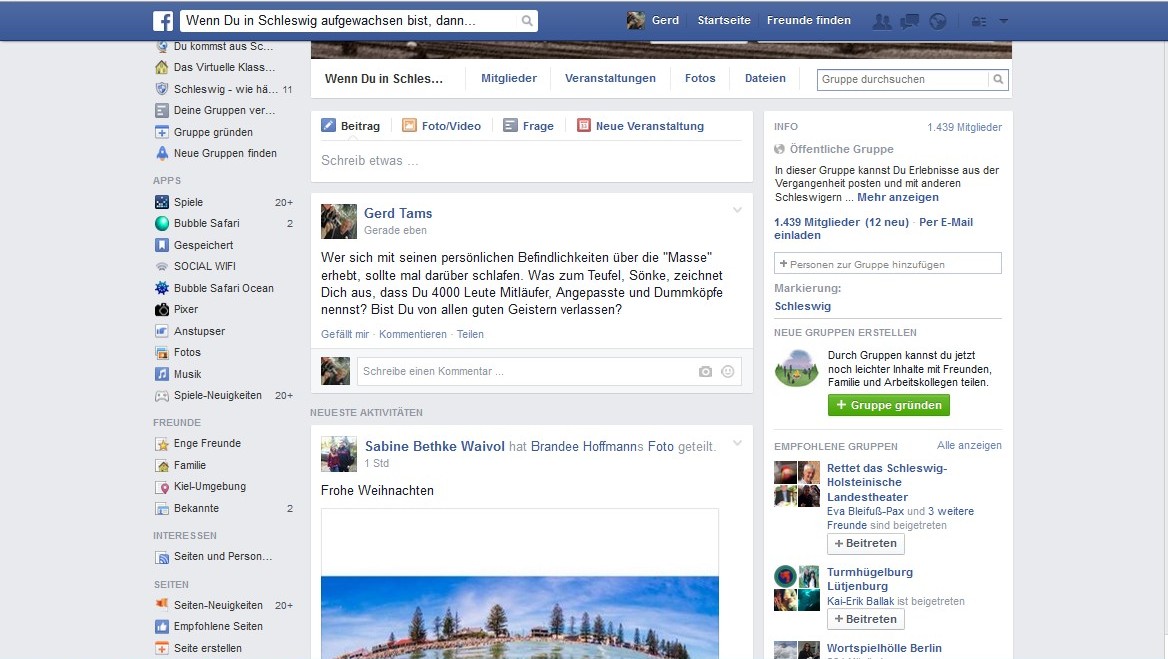Click Neue Gruppen finden in sidebar

tap(223, 153)
